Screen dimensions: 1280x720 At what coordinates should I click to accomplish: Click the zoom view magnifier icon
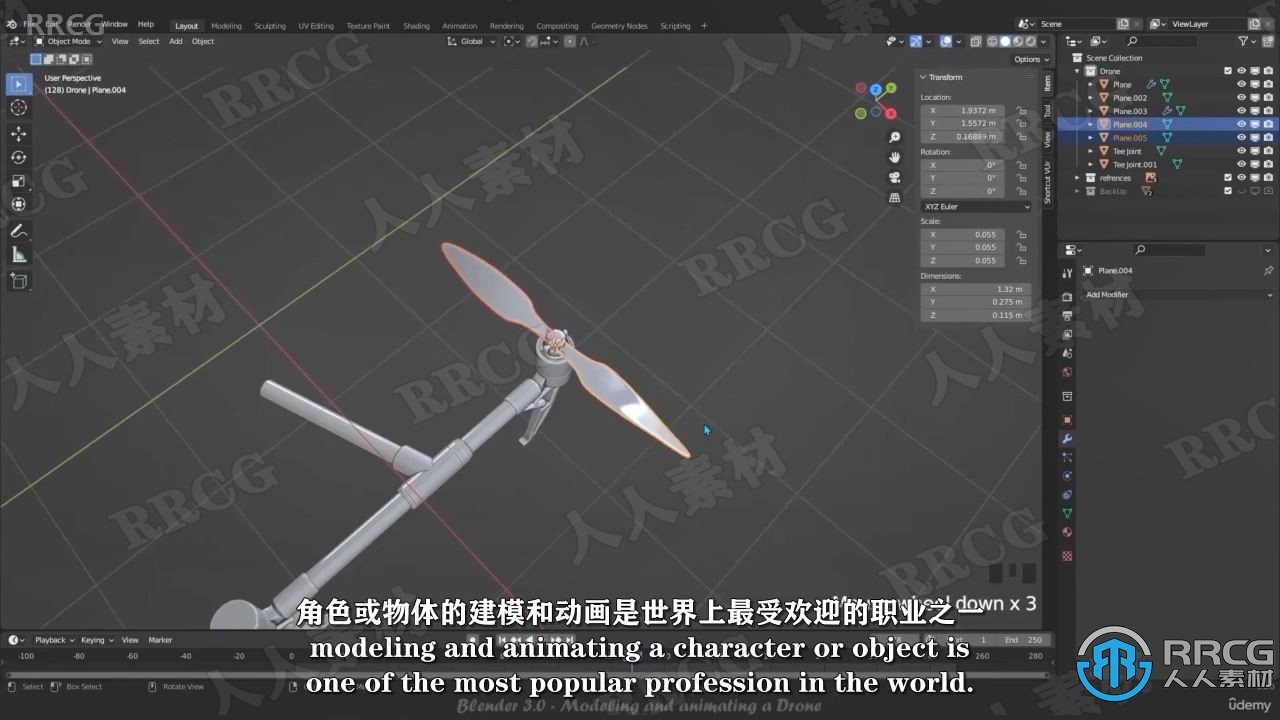click(895, 137)
